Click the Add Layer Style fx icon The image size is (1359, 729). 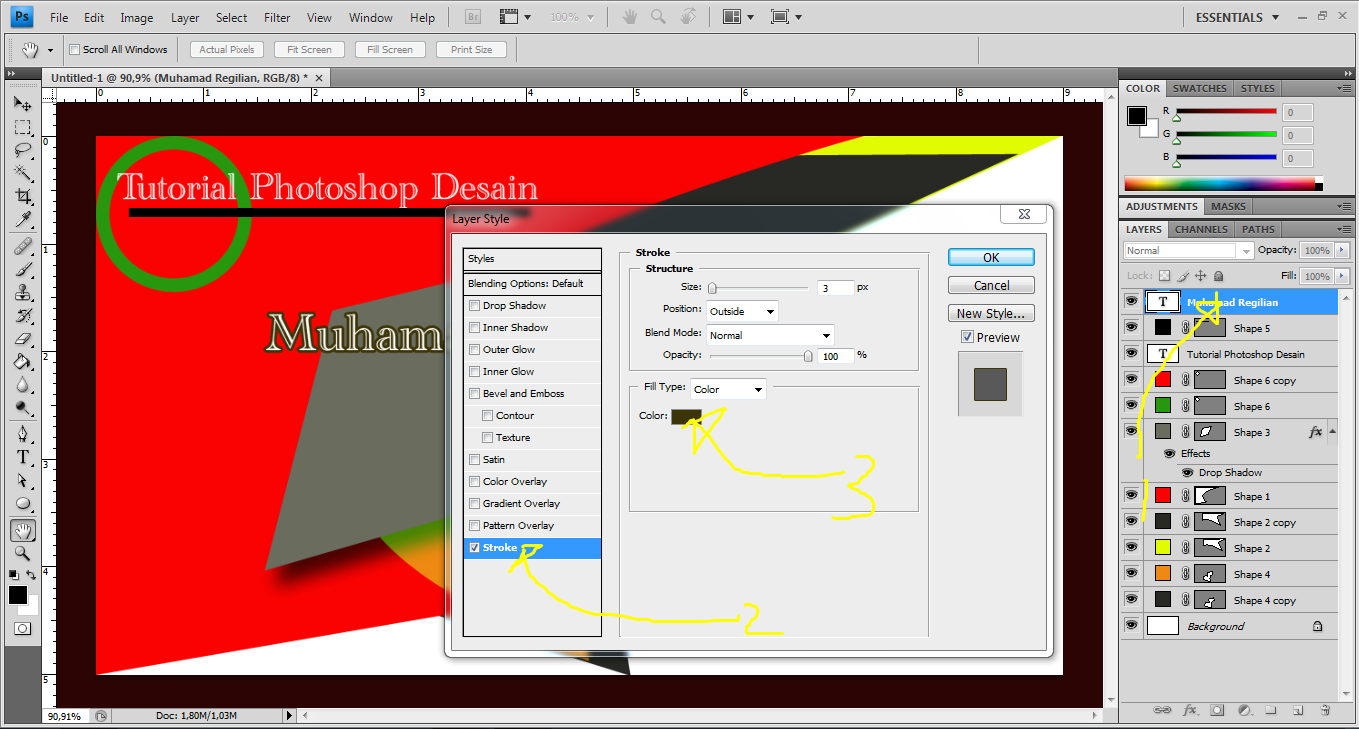(1190, 710)
